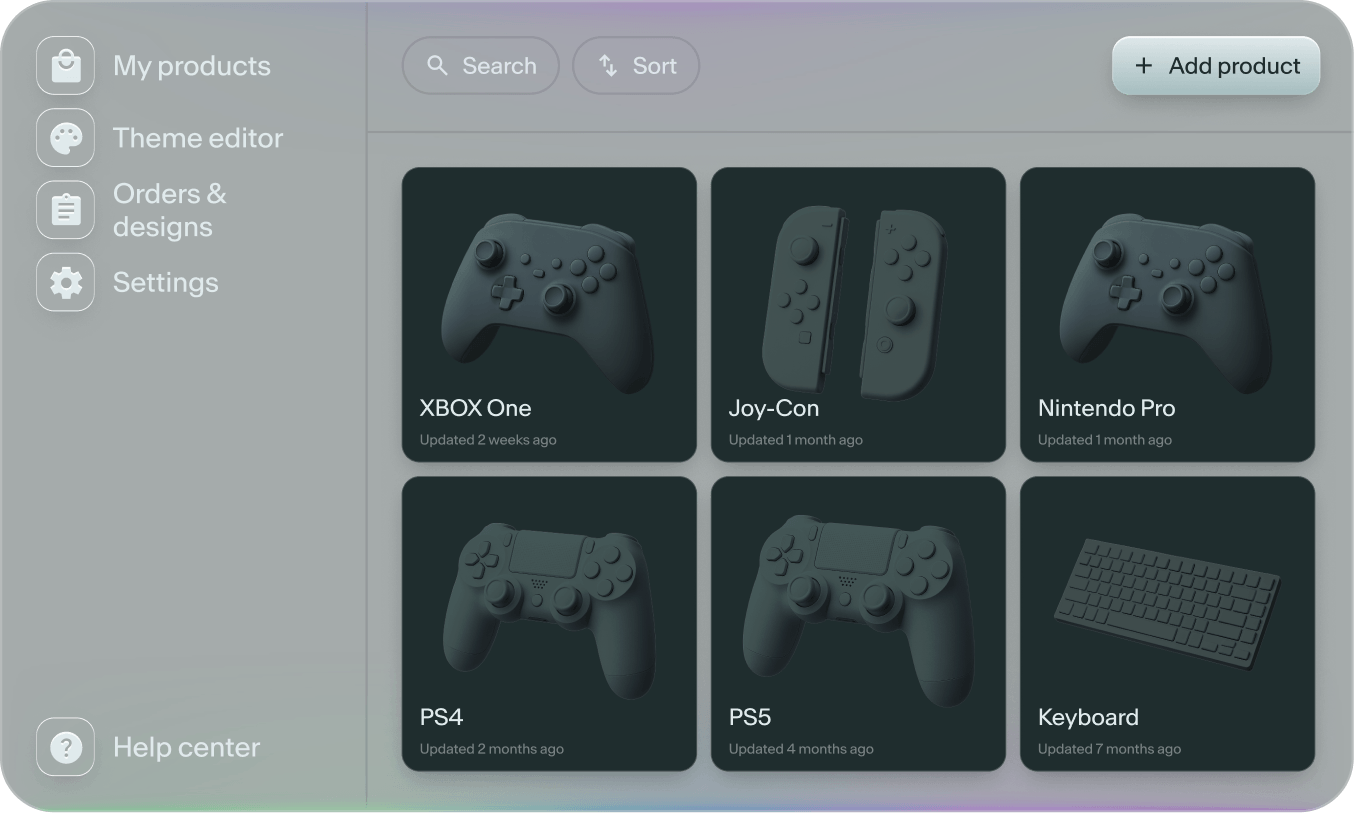1354x813 pixels.
Task: Open the Help center link
Action: pos(186,746)
